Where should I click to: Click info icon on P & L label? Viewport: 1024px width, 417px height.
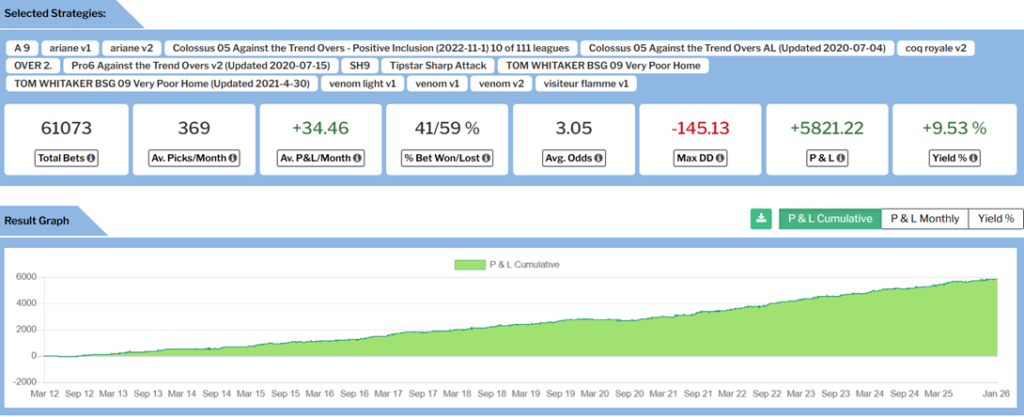click(x=843, y=158)
